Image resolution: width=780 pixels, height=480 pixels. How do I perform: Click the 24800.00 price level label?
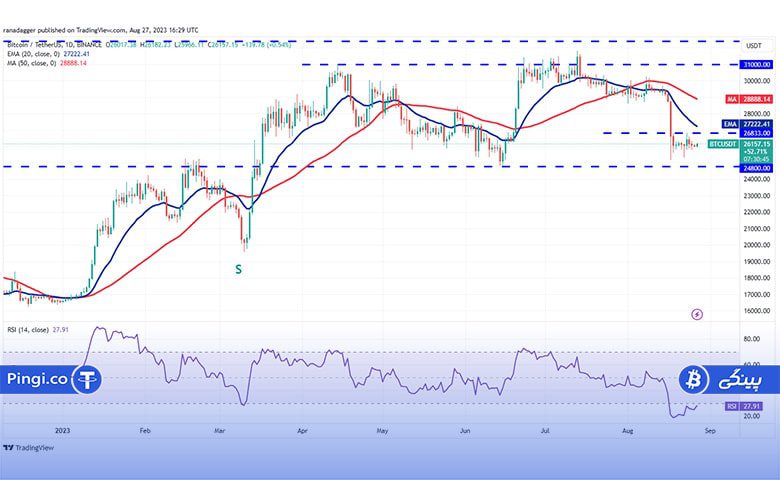757,168
